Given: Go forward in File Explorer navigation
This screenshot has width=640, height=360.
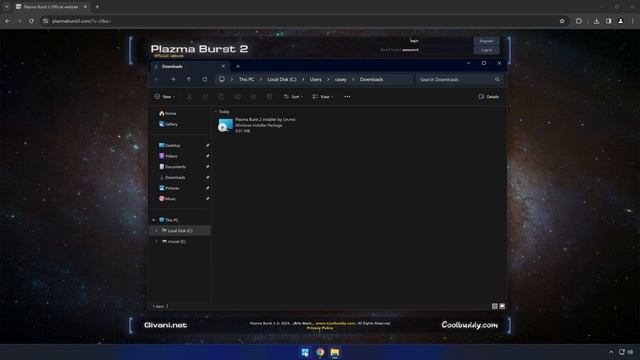Looking at the screenshot, I should coord(173,80).
